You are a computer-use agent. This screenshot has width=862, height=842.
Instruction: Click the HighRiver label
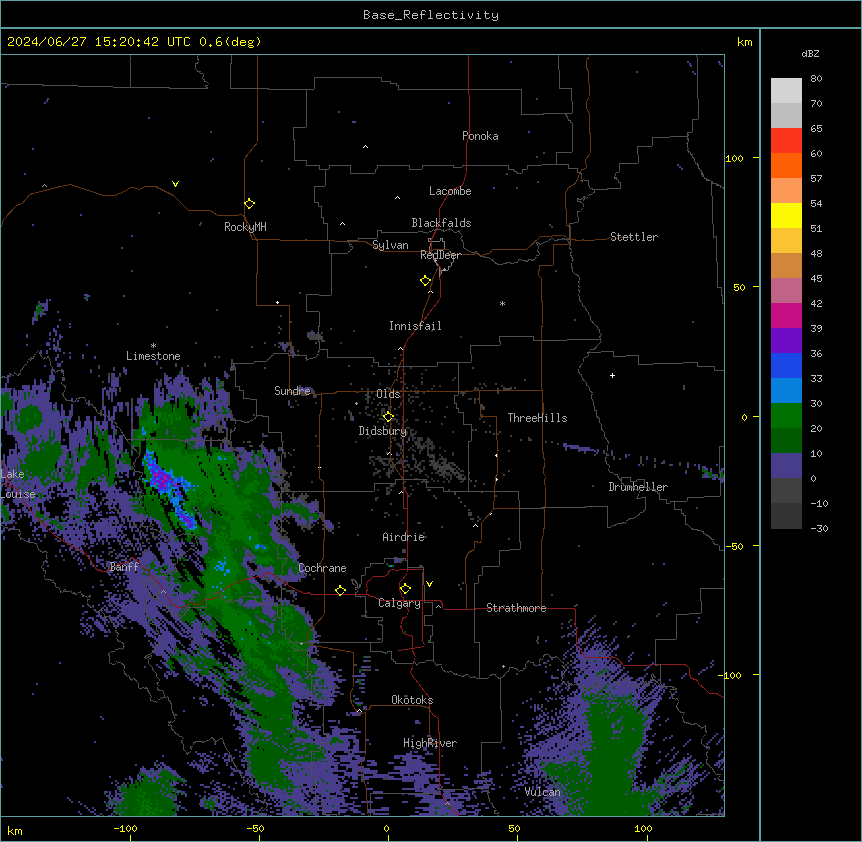pos(430,743)
